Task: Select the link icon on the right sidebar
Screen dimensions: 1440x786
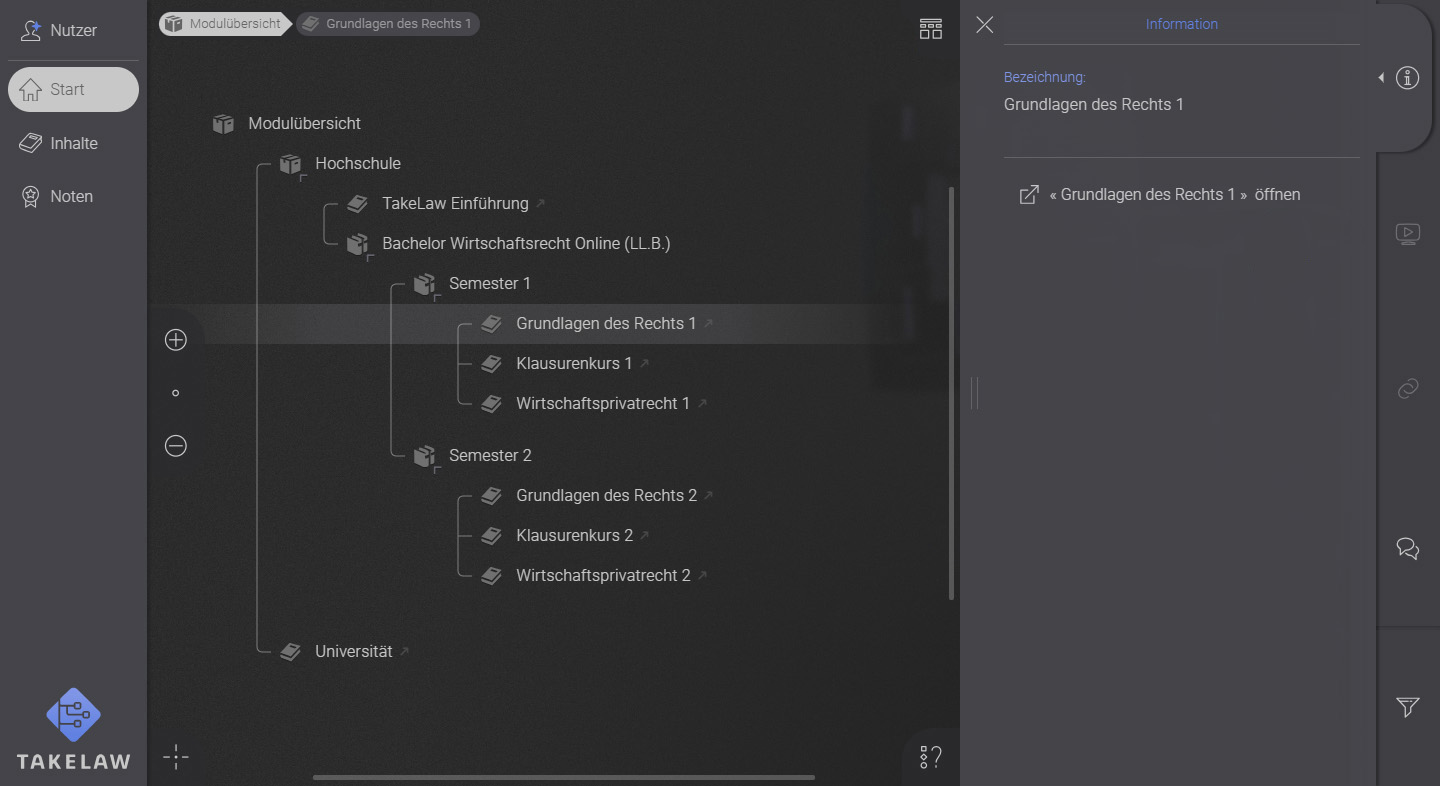Action: [1408, 389]
